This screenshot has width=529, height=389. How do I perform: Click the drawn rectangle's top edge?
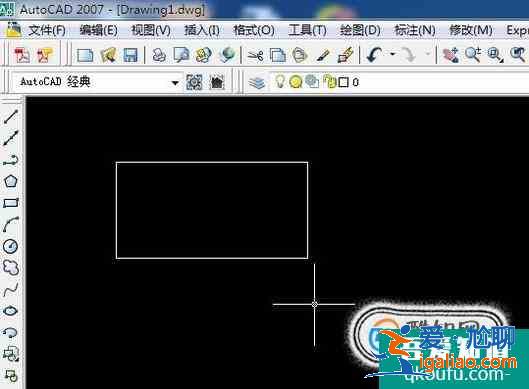(212, 163)
